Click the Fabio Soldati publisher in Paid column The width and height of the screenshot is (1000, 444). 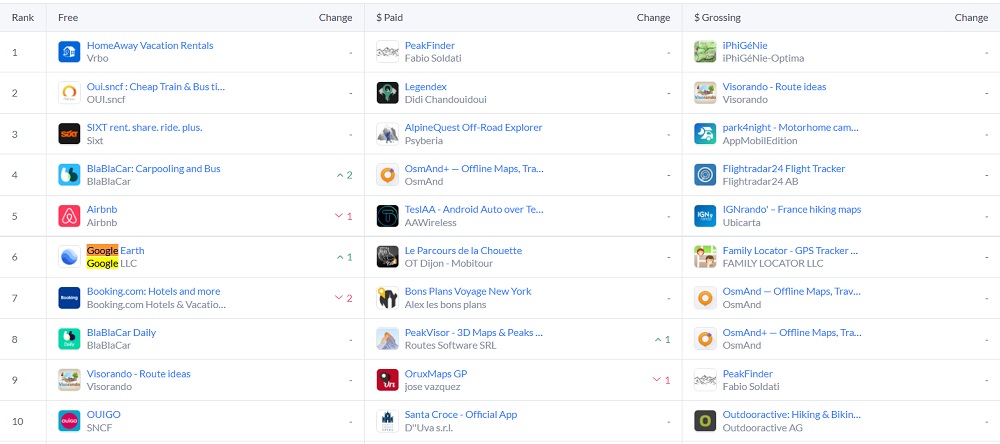433,58
